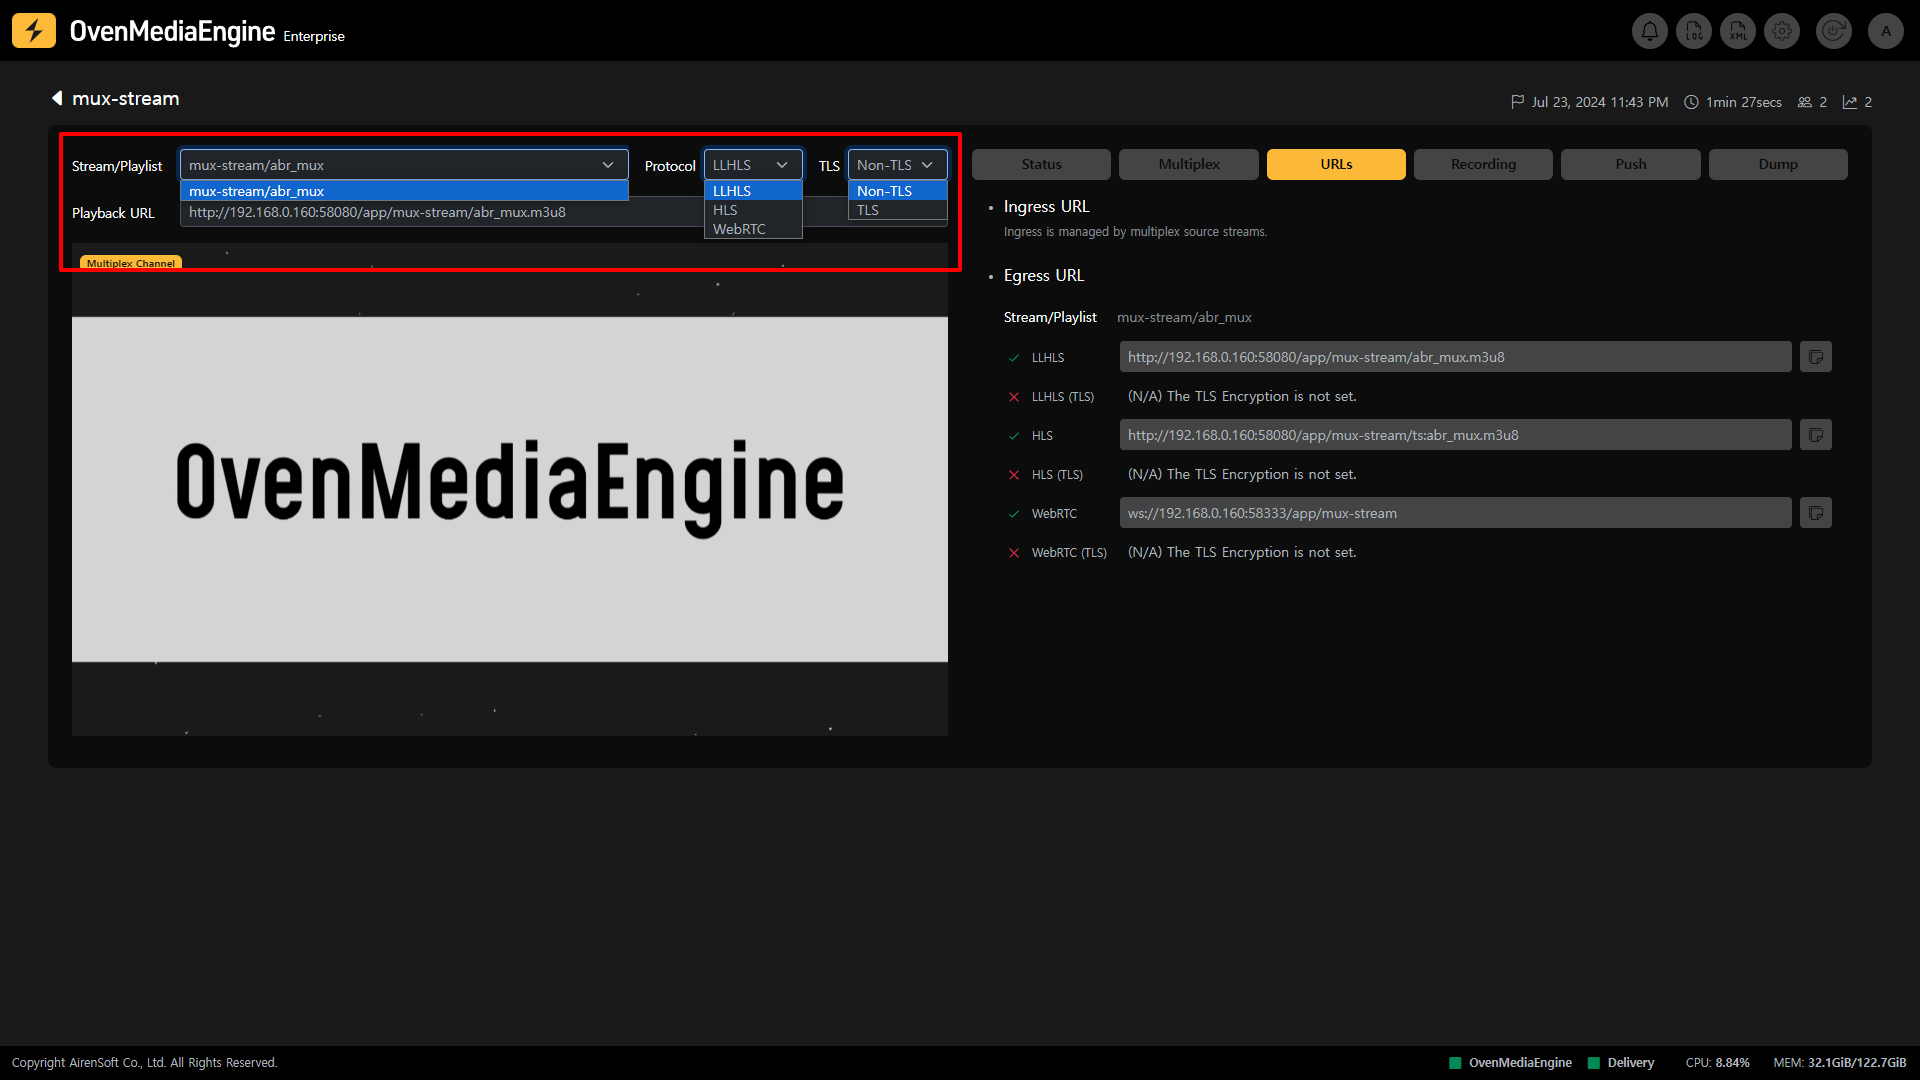The width and height of the screenshot is (1920, 1080).
Task: Open the TLS dropdown selector
Action: pyautogui.click(x=896, y=165)
